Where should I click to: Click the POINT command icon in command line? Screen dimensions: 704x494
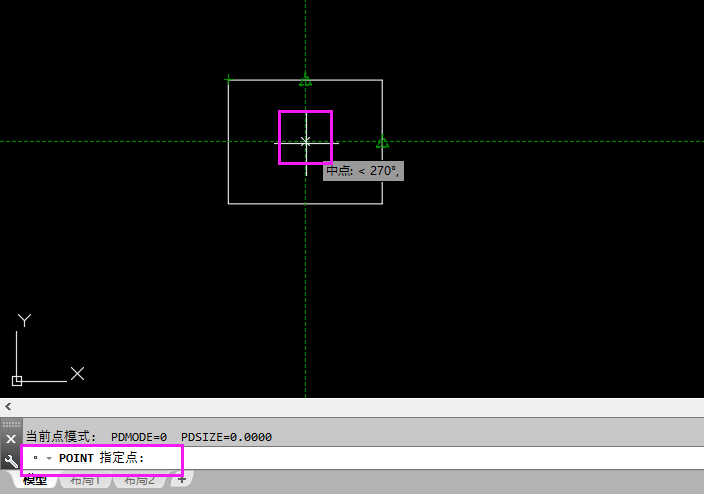35,458
